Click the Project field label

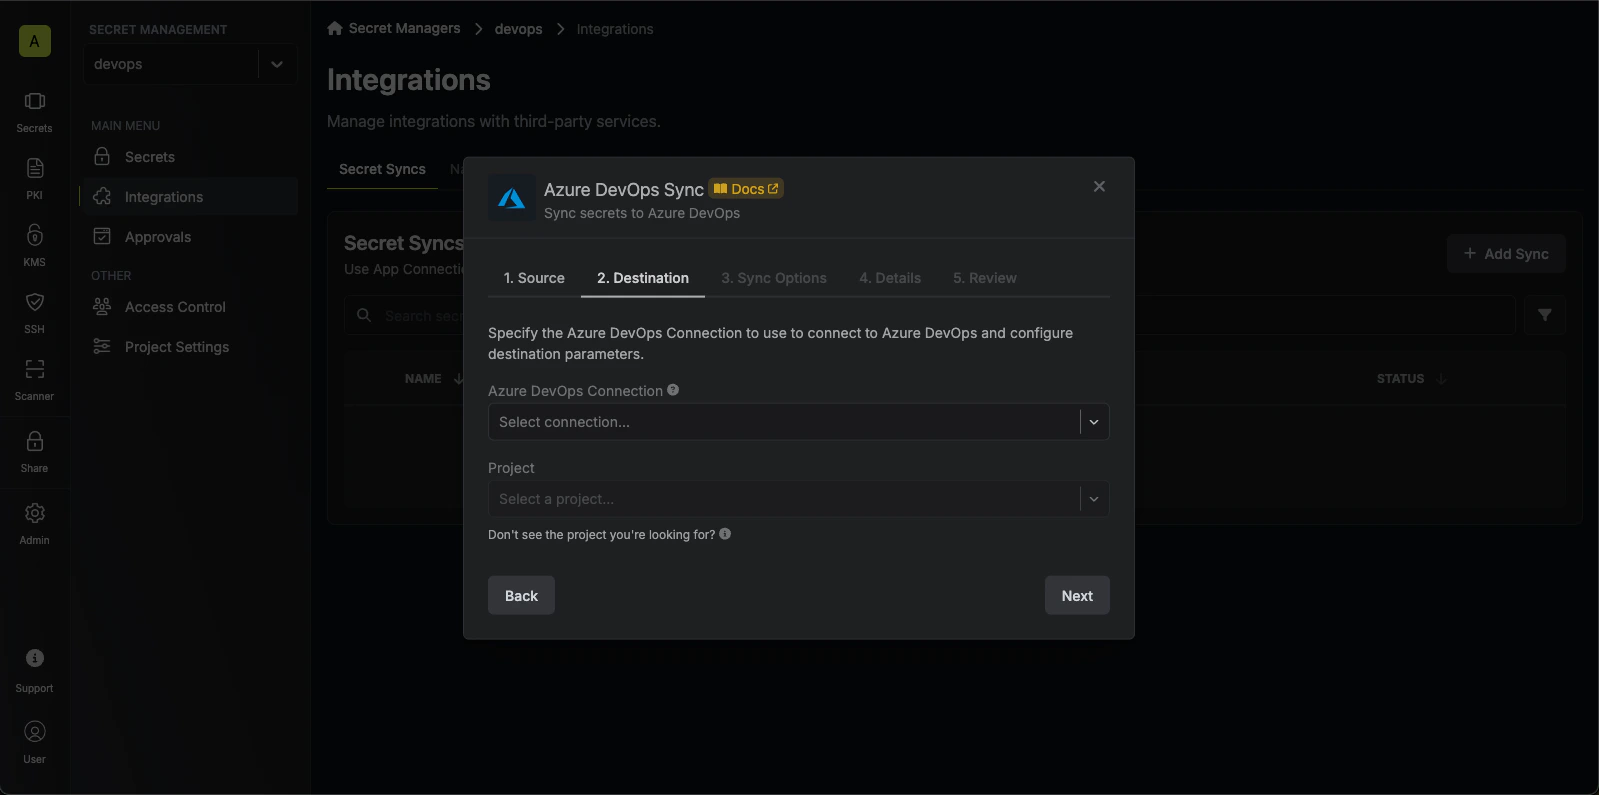point(511,467)
